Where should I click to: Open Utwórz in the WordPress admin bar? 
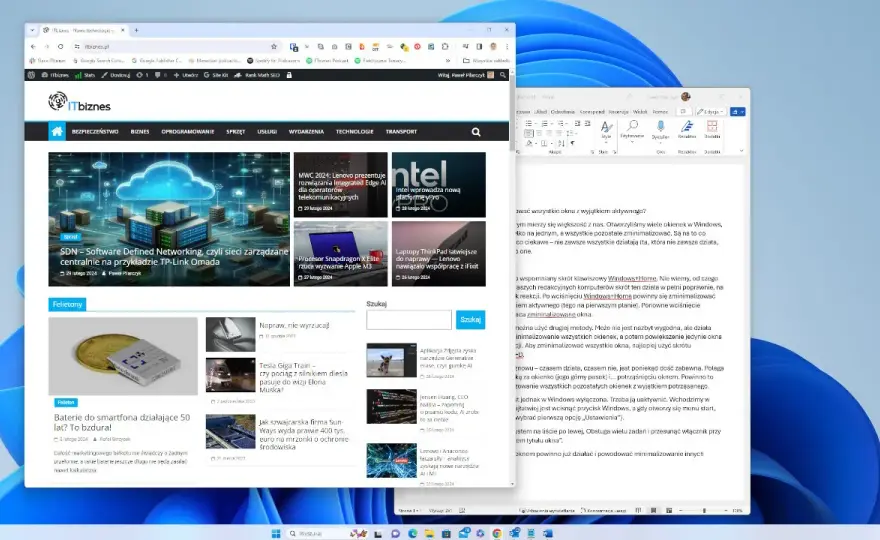click(186, 75)
